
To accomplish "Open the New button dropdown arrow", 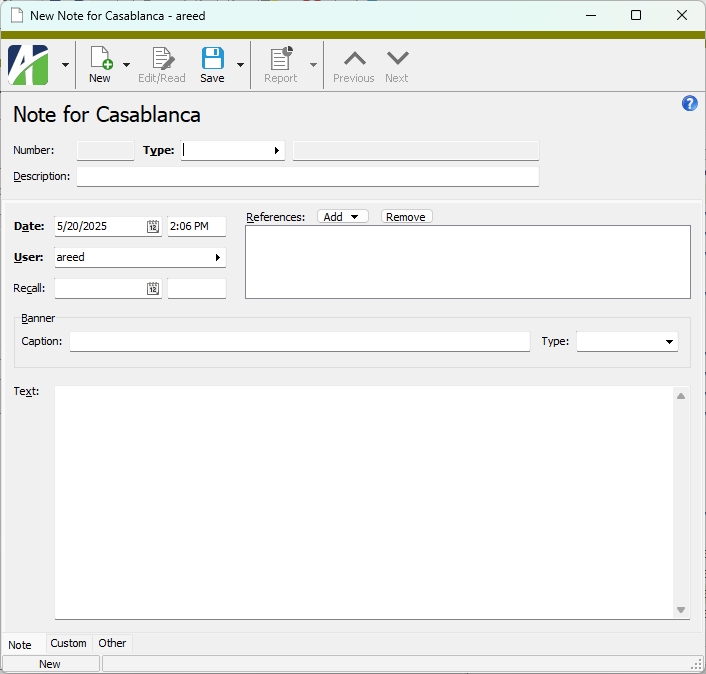I will click(x=127, y=66).
